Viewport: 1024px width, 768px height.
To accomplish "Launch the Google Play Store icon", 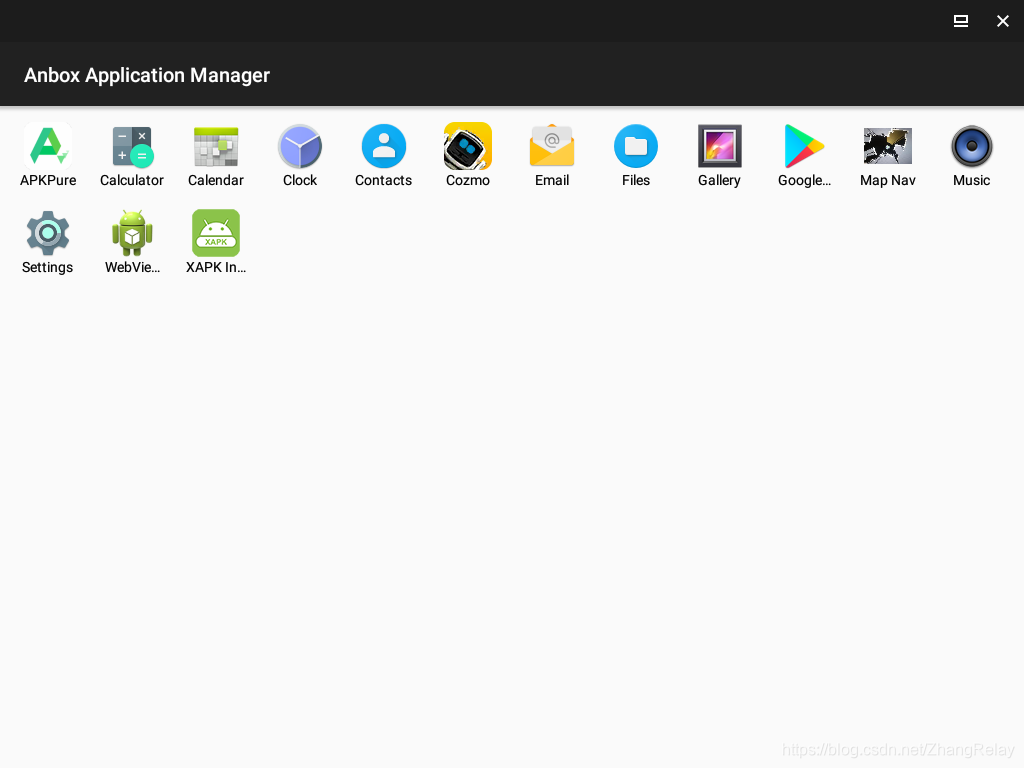I will pos(804,146).
